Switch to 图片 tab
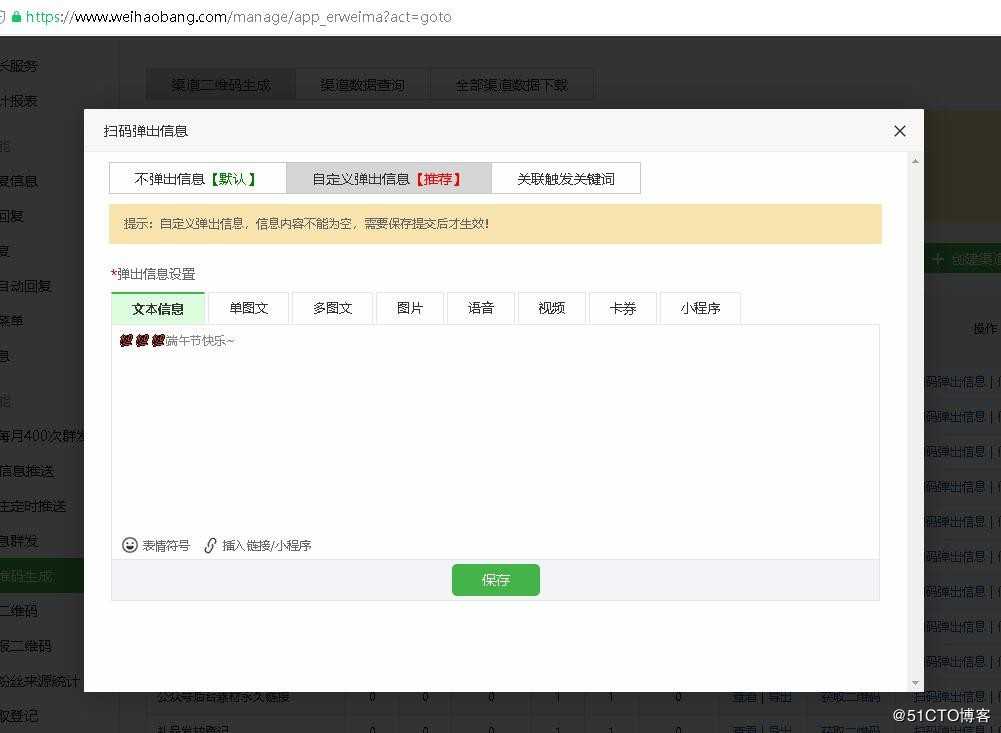Viewport: 1001px width, 733px height. click(410, 308)
